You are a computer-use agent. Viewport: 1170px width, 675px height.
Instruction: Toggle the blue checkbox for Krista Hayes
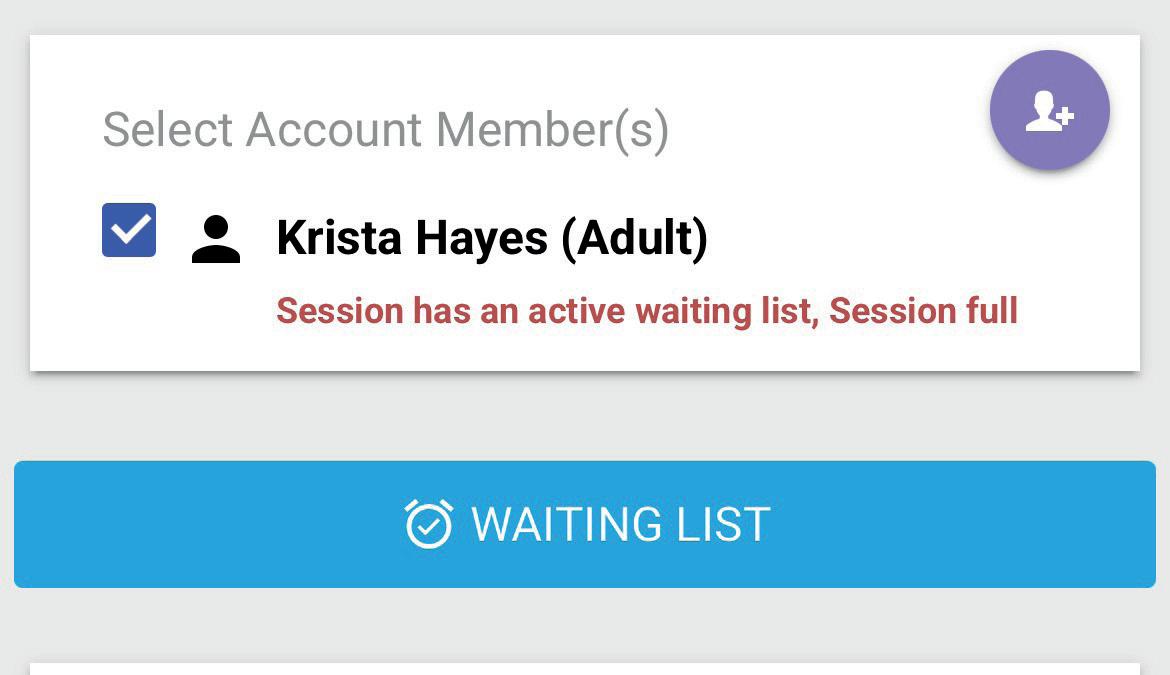click(x=129, y=230)
